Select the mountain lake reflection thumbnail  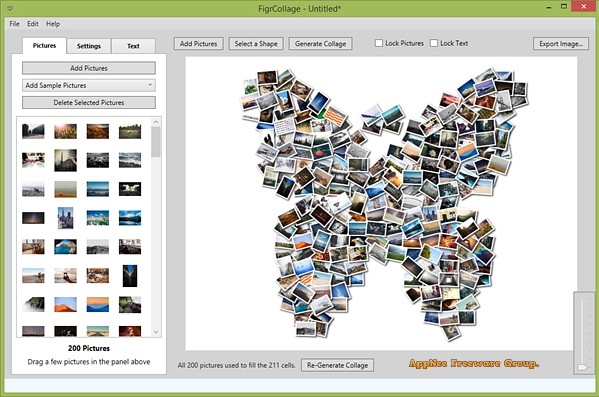pos(130,218)
